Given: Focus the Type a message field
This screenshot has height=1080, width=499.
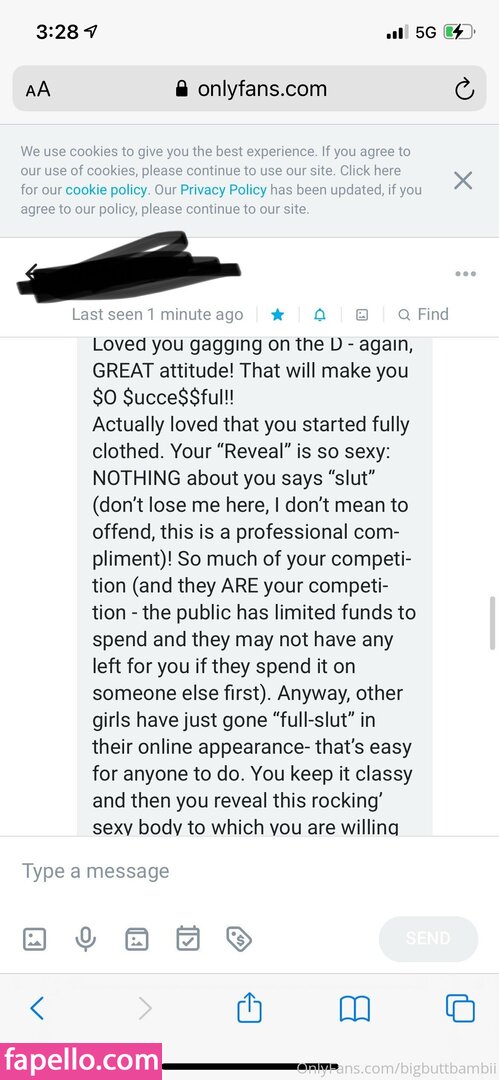Looking at the screenshot, I should pyautogui.click(x=250, y=871).
